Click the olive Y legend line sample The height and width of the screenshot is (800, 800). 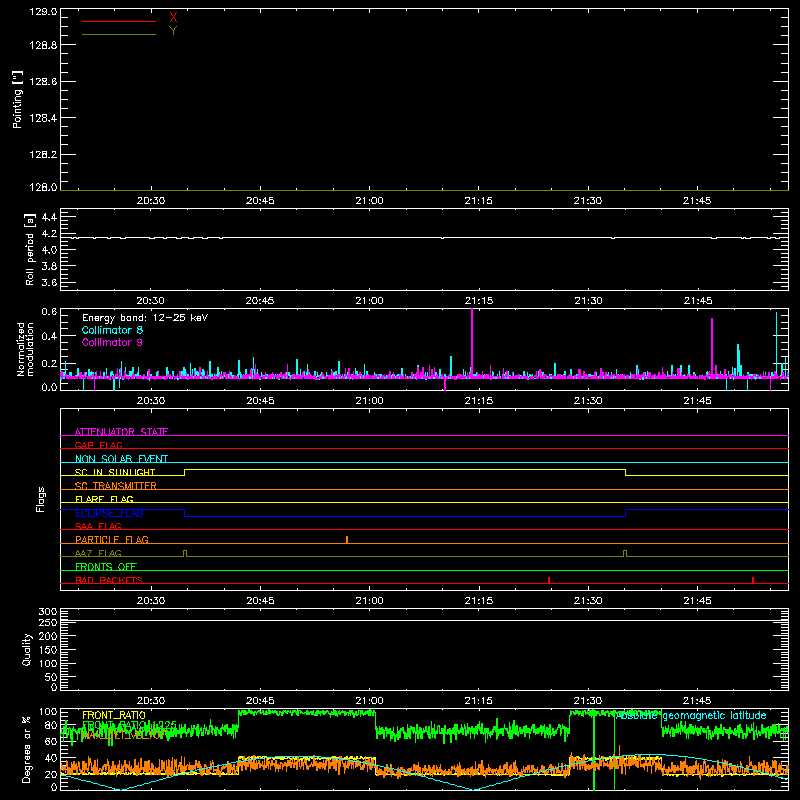click(119, 35)
